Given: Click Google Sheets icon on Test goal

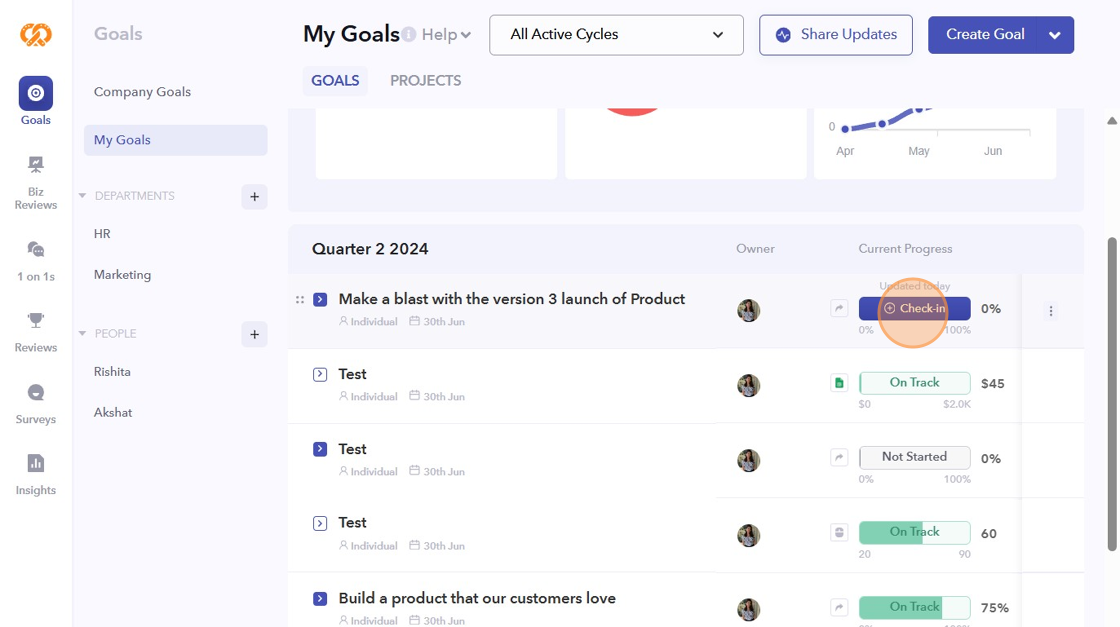Looking at the screenshot, I should coord(839,383).
